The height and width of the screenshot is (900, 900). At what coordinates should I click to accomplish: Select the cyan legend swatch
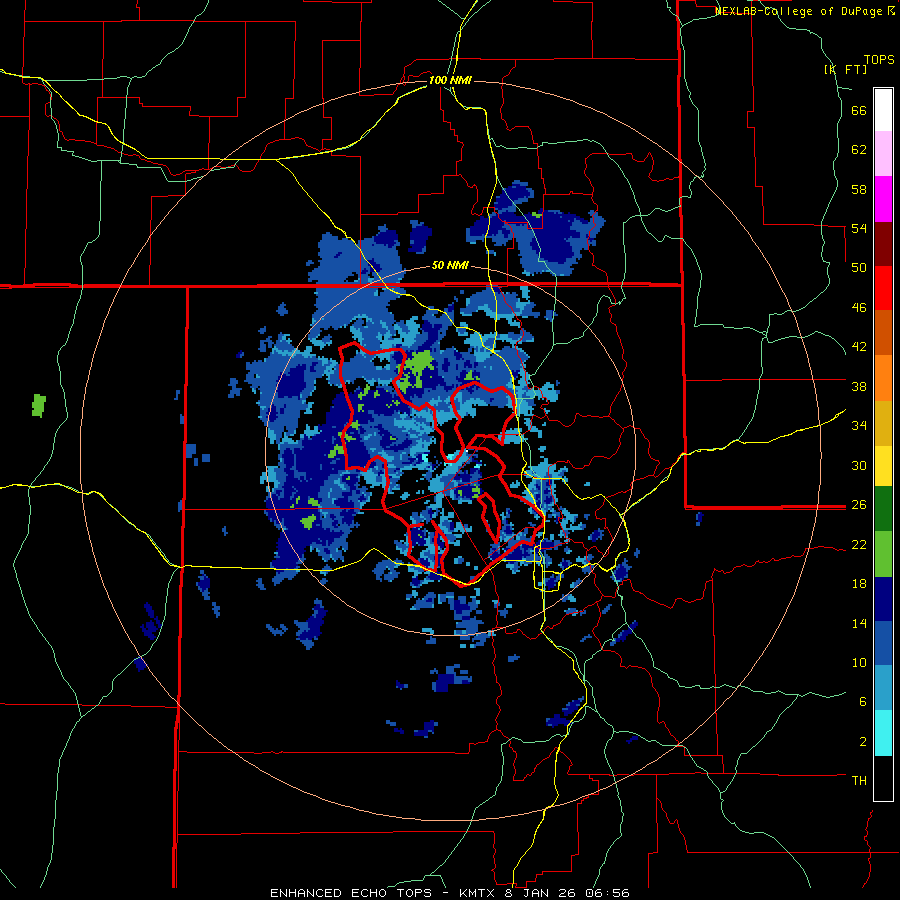point(883,733)
